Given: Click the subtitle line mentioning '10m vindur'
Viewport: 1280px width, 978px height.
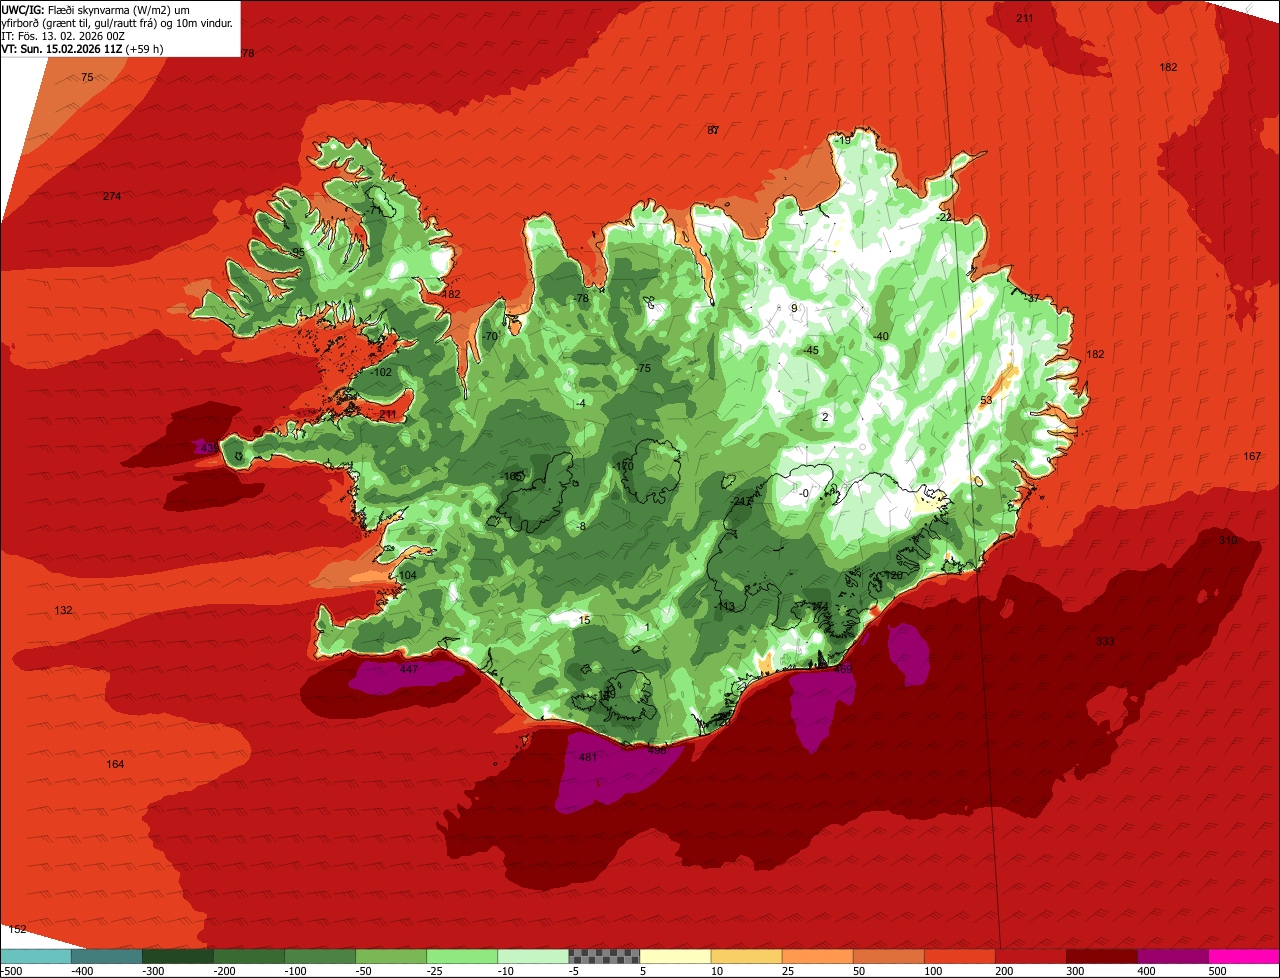Looking at the screenshot, I should (x=117, y=22).
